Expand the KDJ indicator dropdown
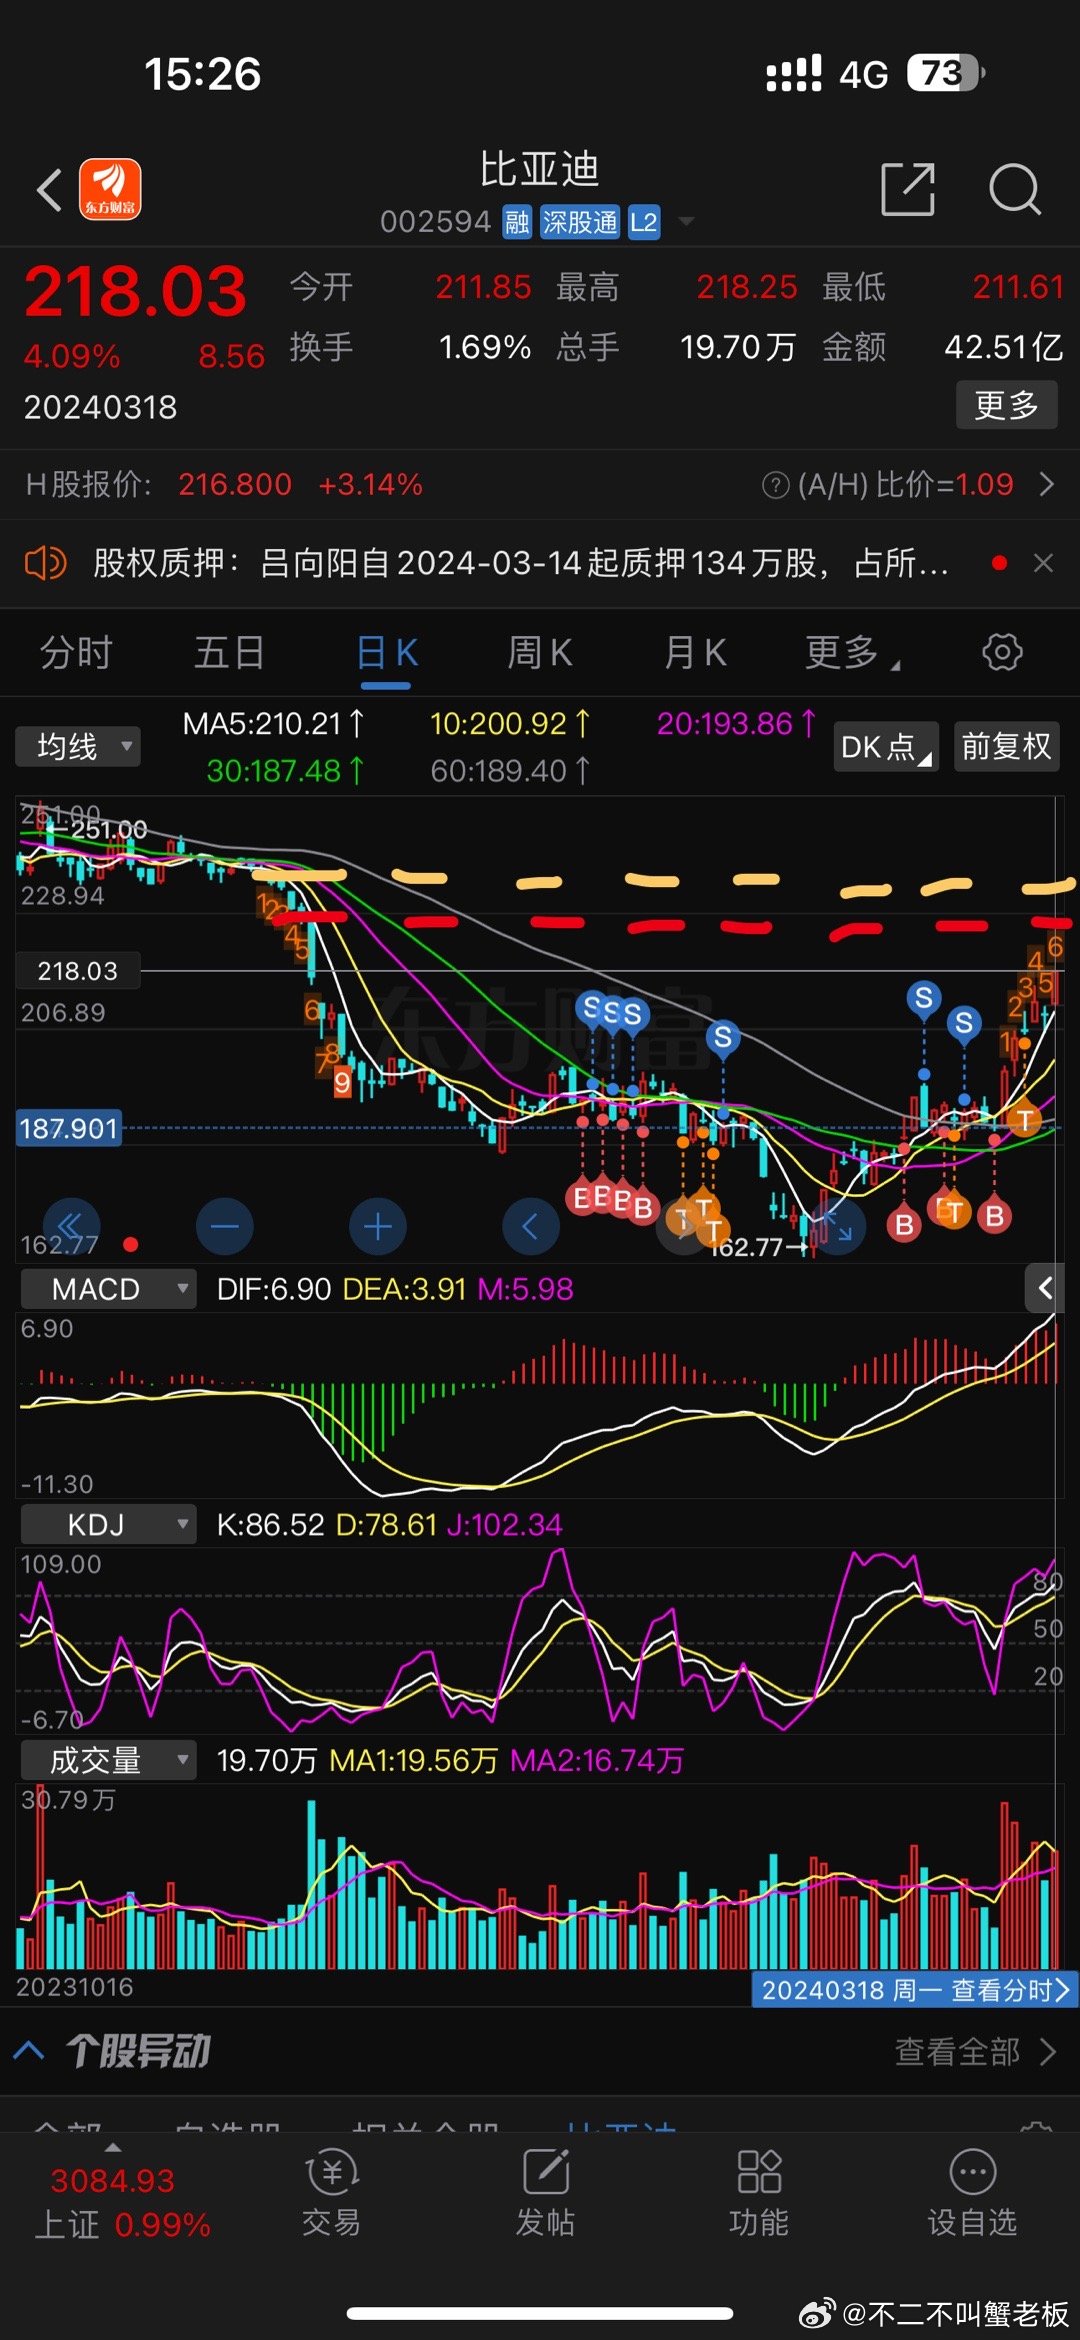Screen dimensions: 1080x2340 [108, 1525]
